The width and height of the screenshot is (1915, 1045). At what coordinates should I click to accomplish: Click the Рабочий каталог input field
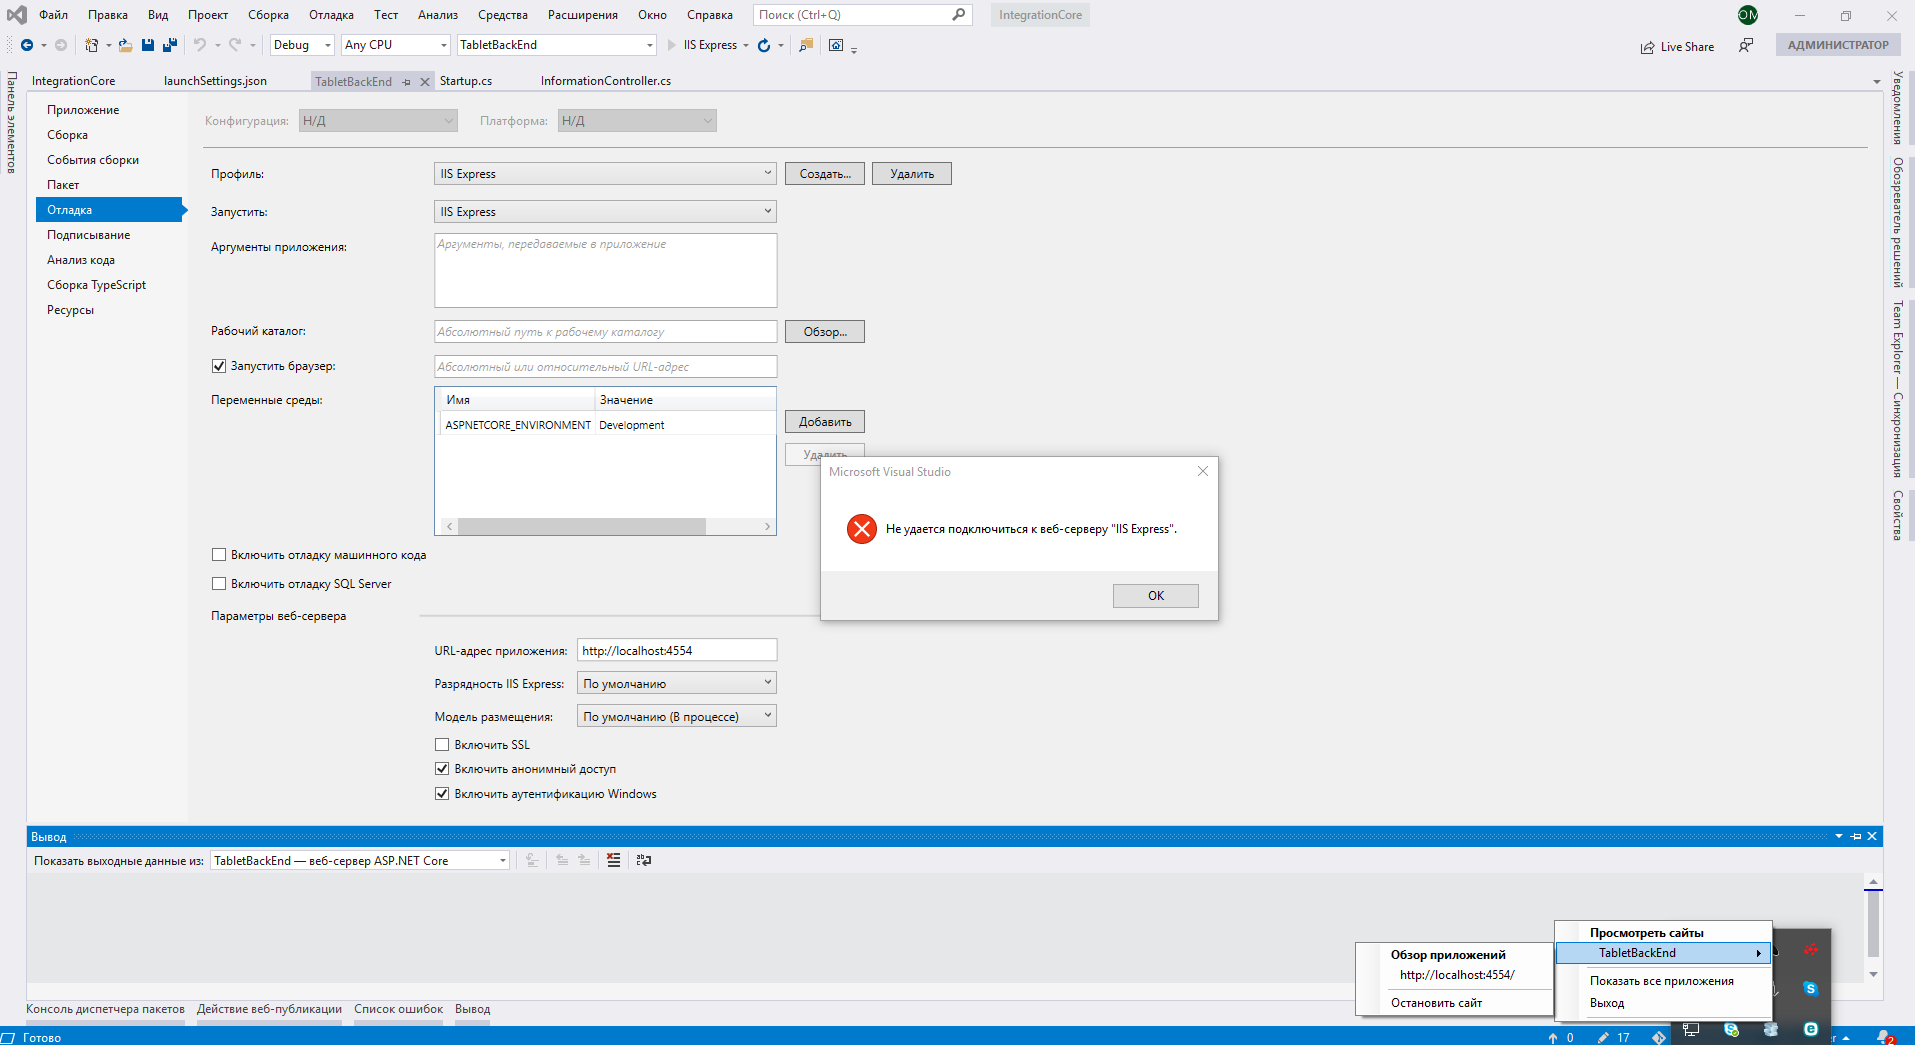pyautogui.click(x=605, y=332)
